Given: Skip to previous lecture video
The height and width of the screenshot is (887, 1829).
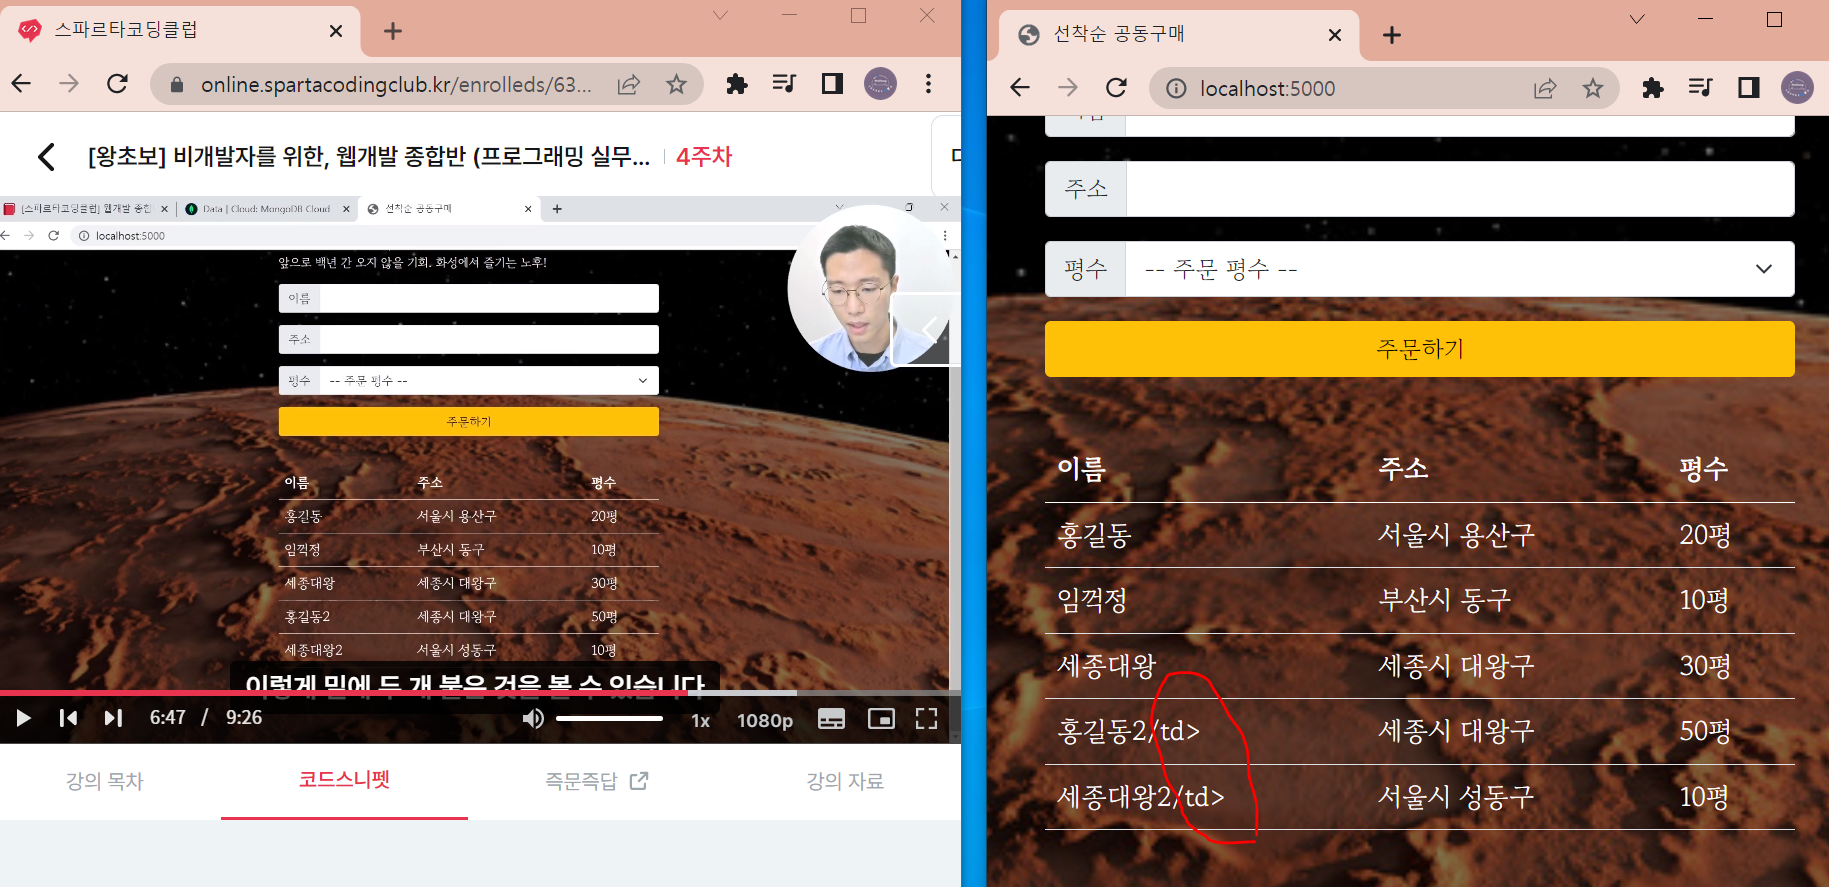Looking at the screenshot, I should click(x=68, y=718).
